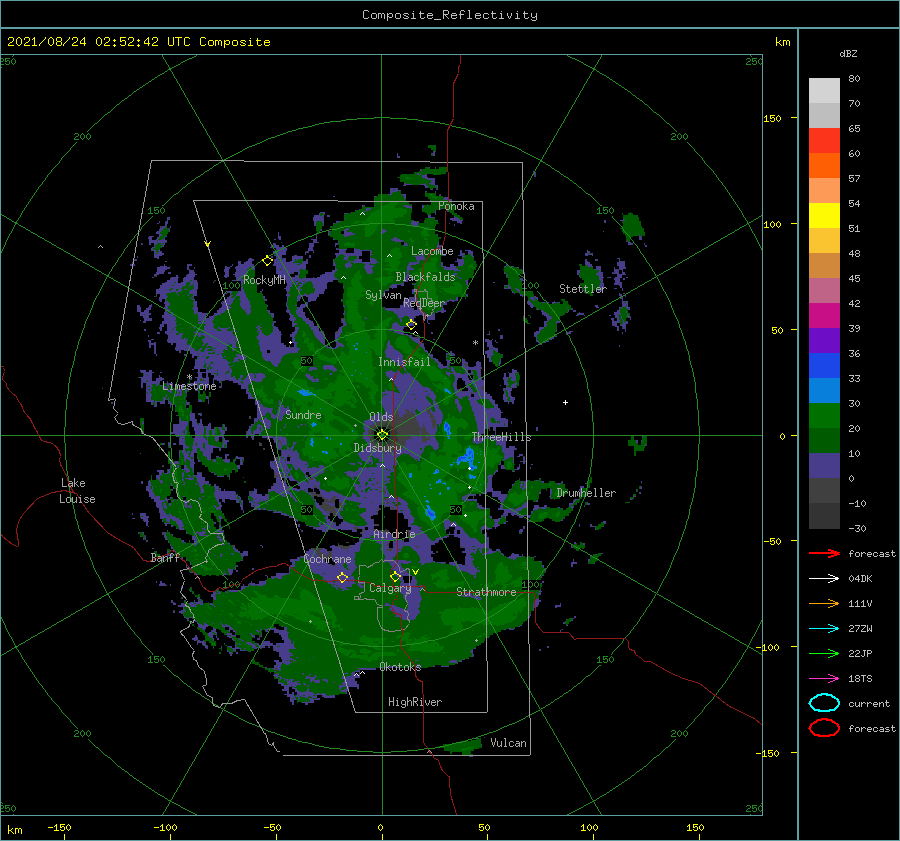Image resolution: width=900 pixels, height=841 pixels.
Task: Click the -150 tick label on bottom axis
Action: [x=59, y=827]
